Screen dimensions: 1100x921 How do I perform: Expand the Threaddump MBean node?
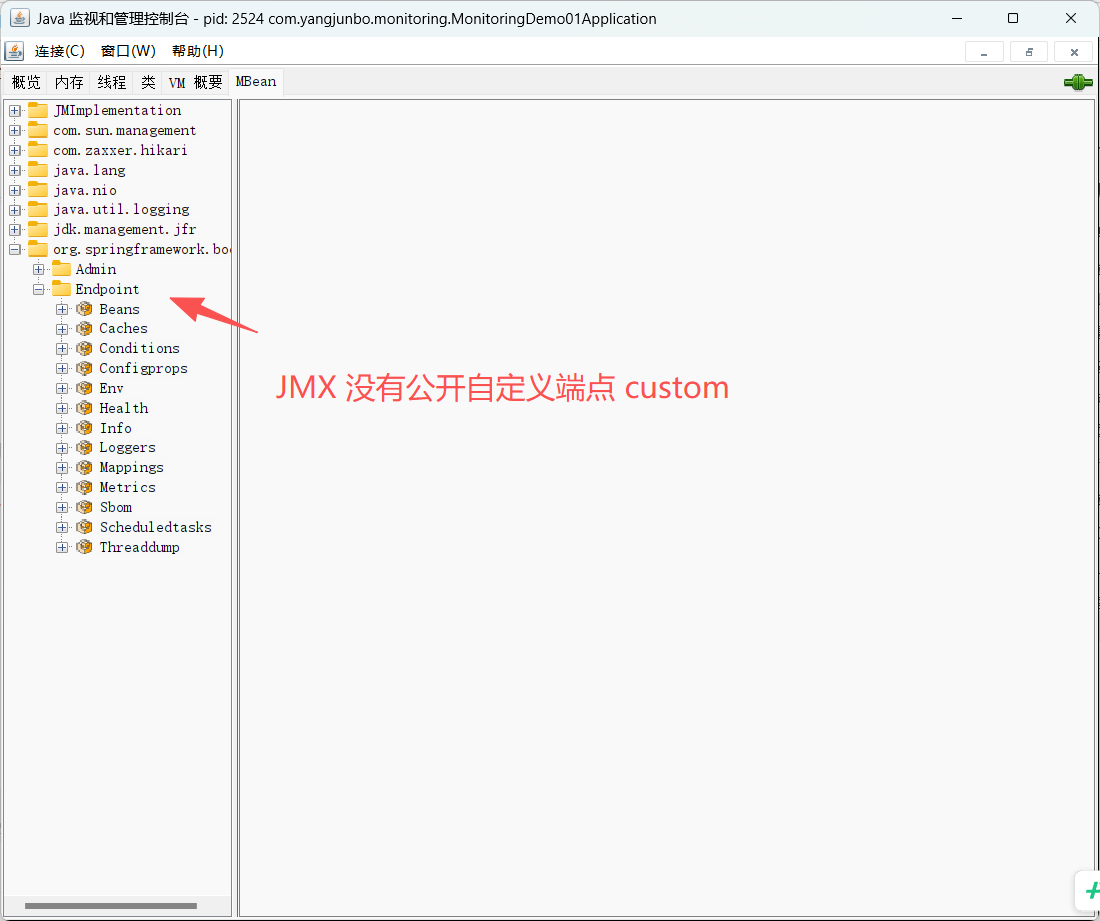pyautogui.click(x=62, y=547)
